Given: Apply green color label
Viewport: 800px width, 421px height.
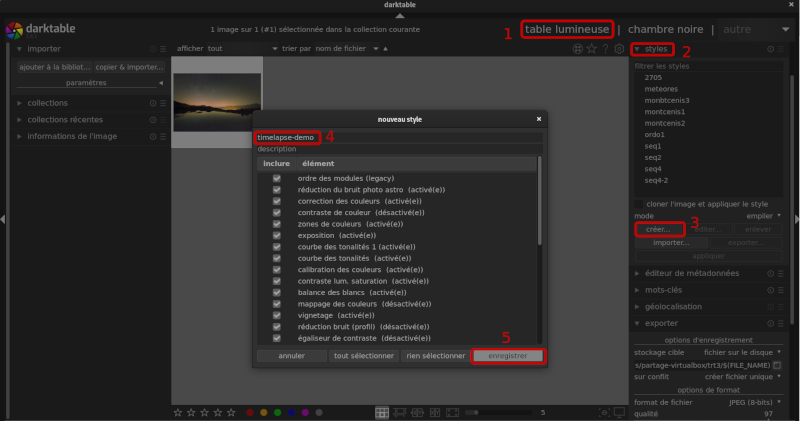Looking at the screenshot, I should point(278,412).
